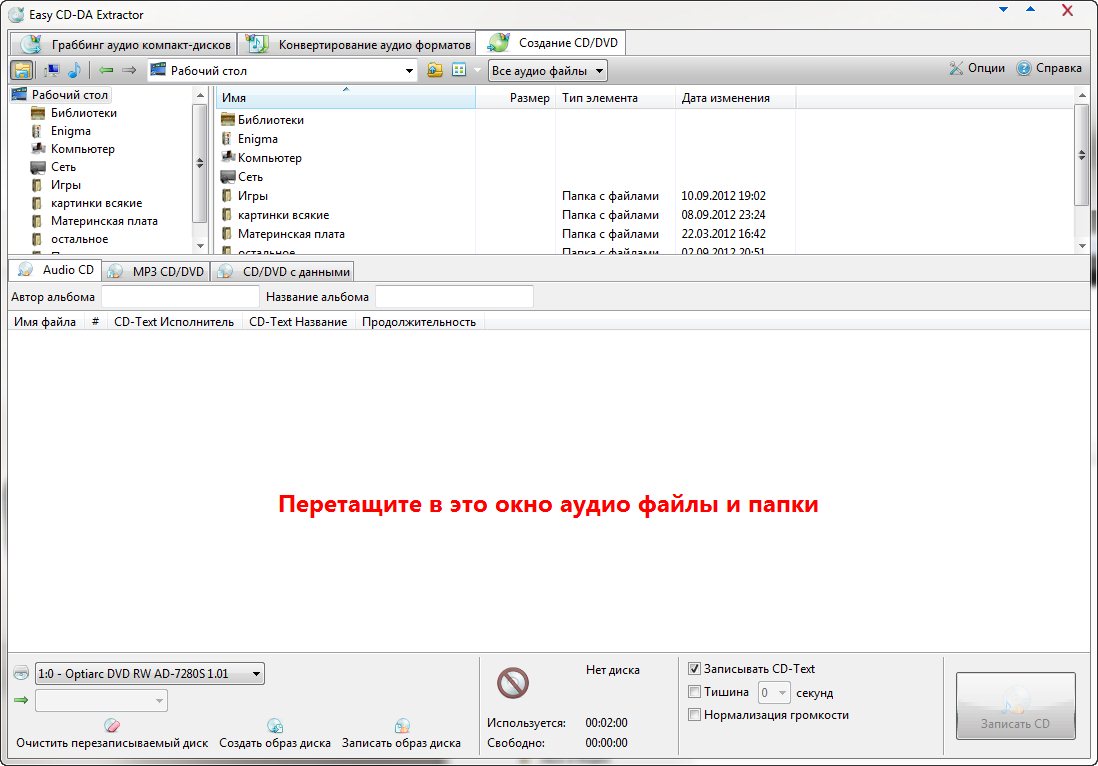
Task: Select Библиотеки in the folder tree
Action: coord(83,113)
